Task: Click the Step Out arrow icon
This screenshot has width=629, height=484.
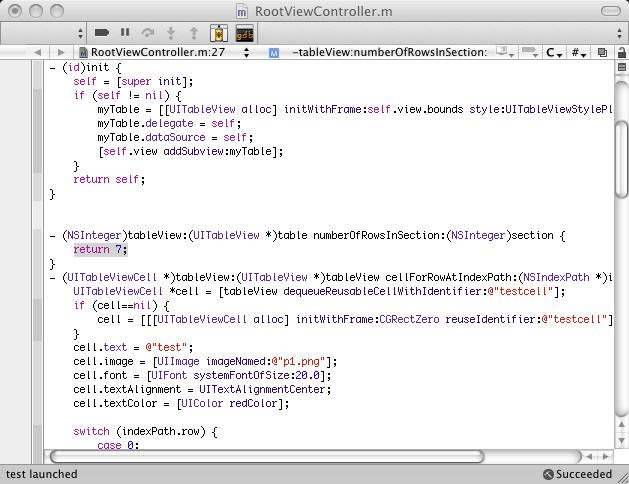Action: [x=194, y=33]
